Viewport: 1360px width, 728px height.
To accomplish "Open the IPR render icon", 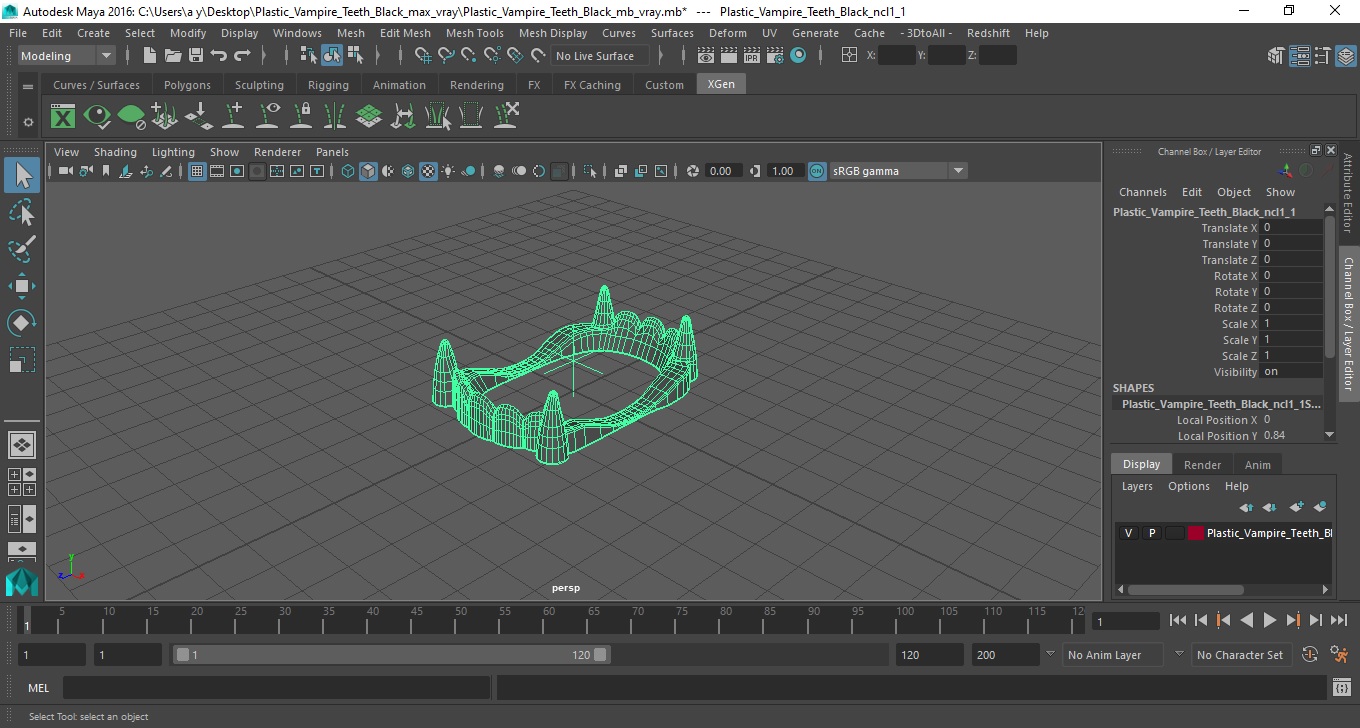I will point(752,56).
